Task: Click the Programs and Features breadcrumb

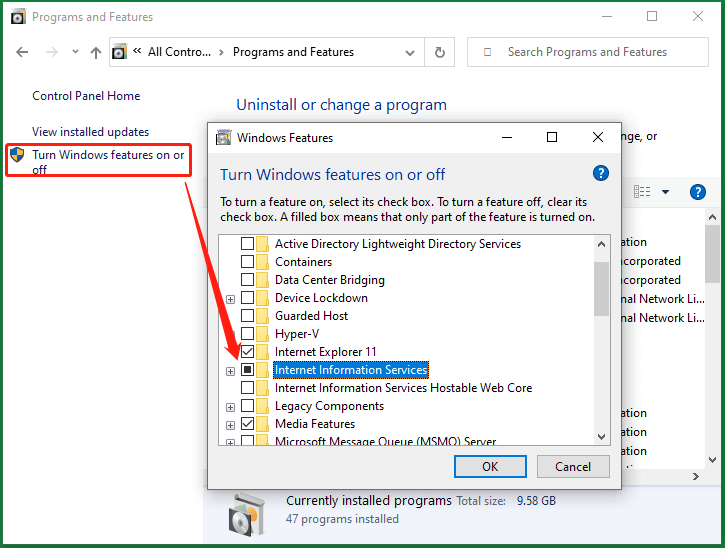Action: [x=293, y=52]
